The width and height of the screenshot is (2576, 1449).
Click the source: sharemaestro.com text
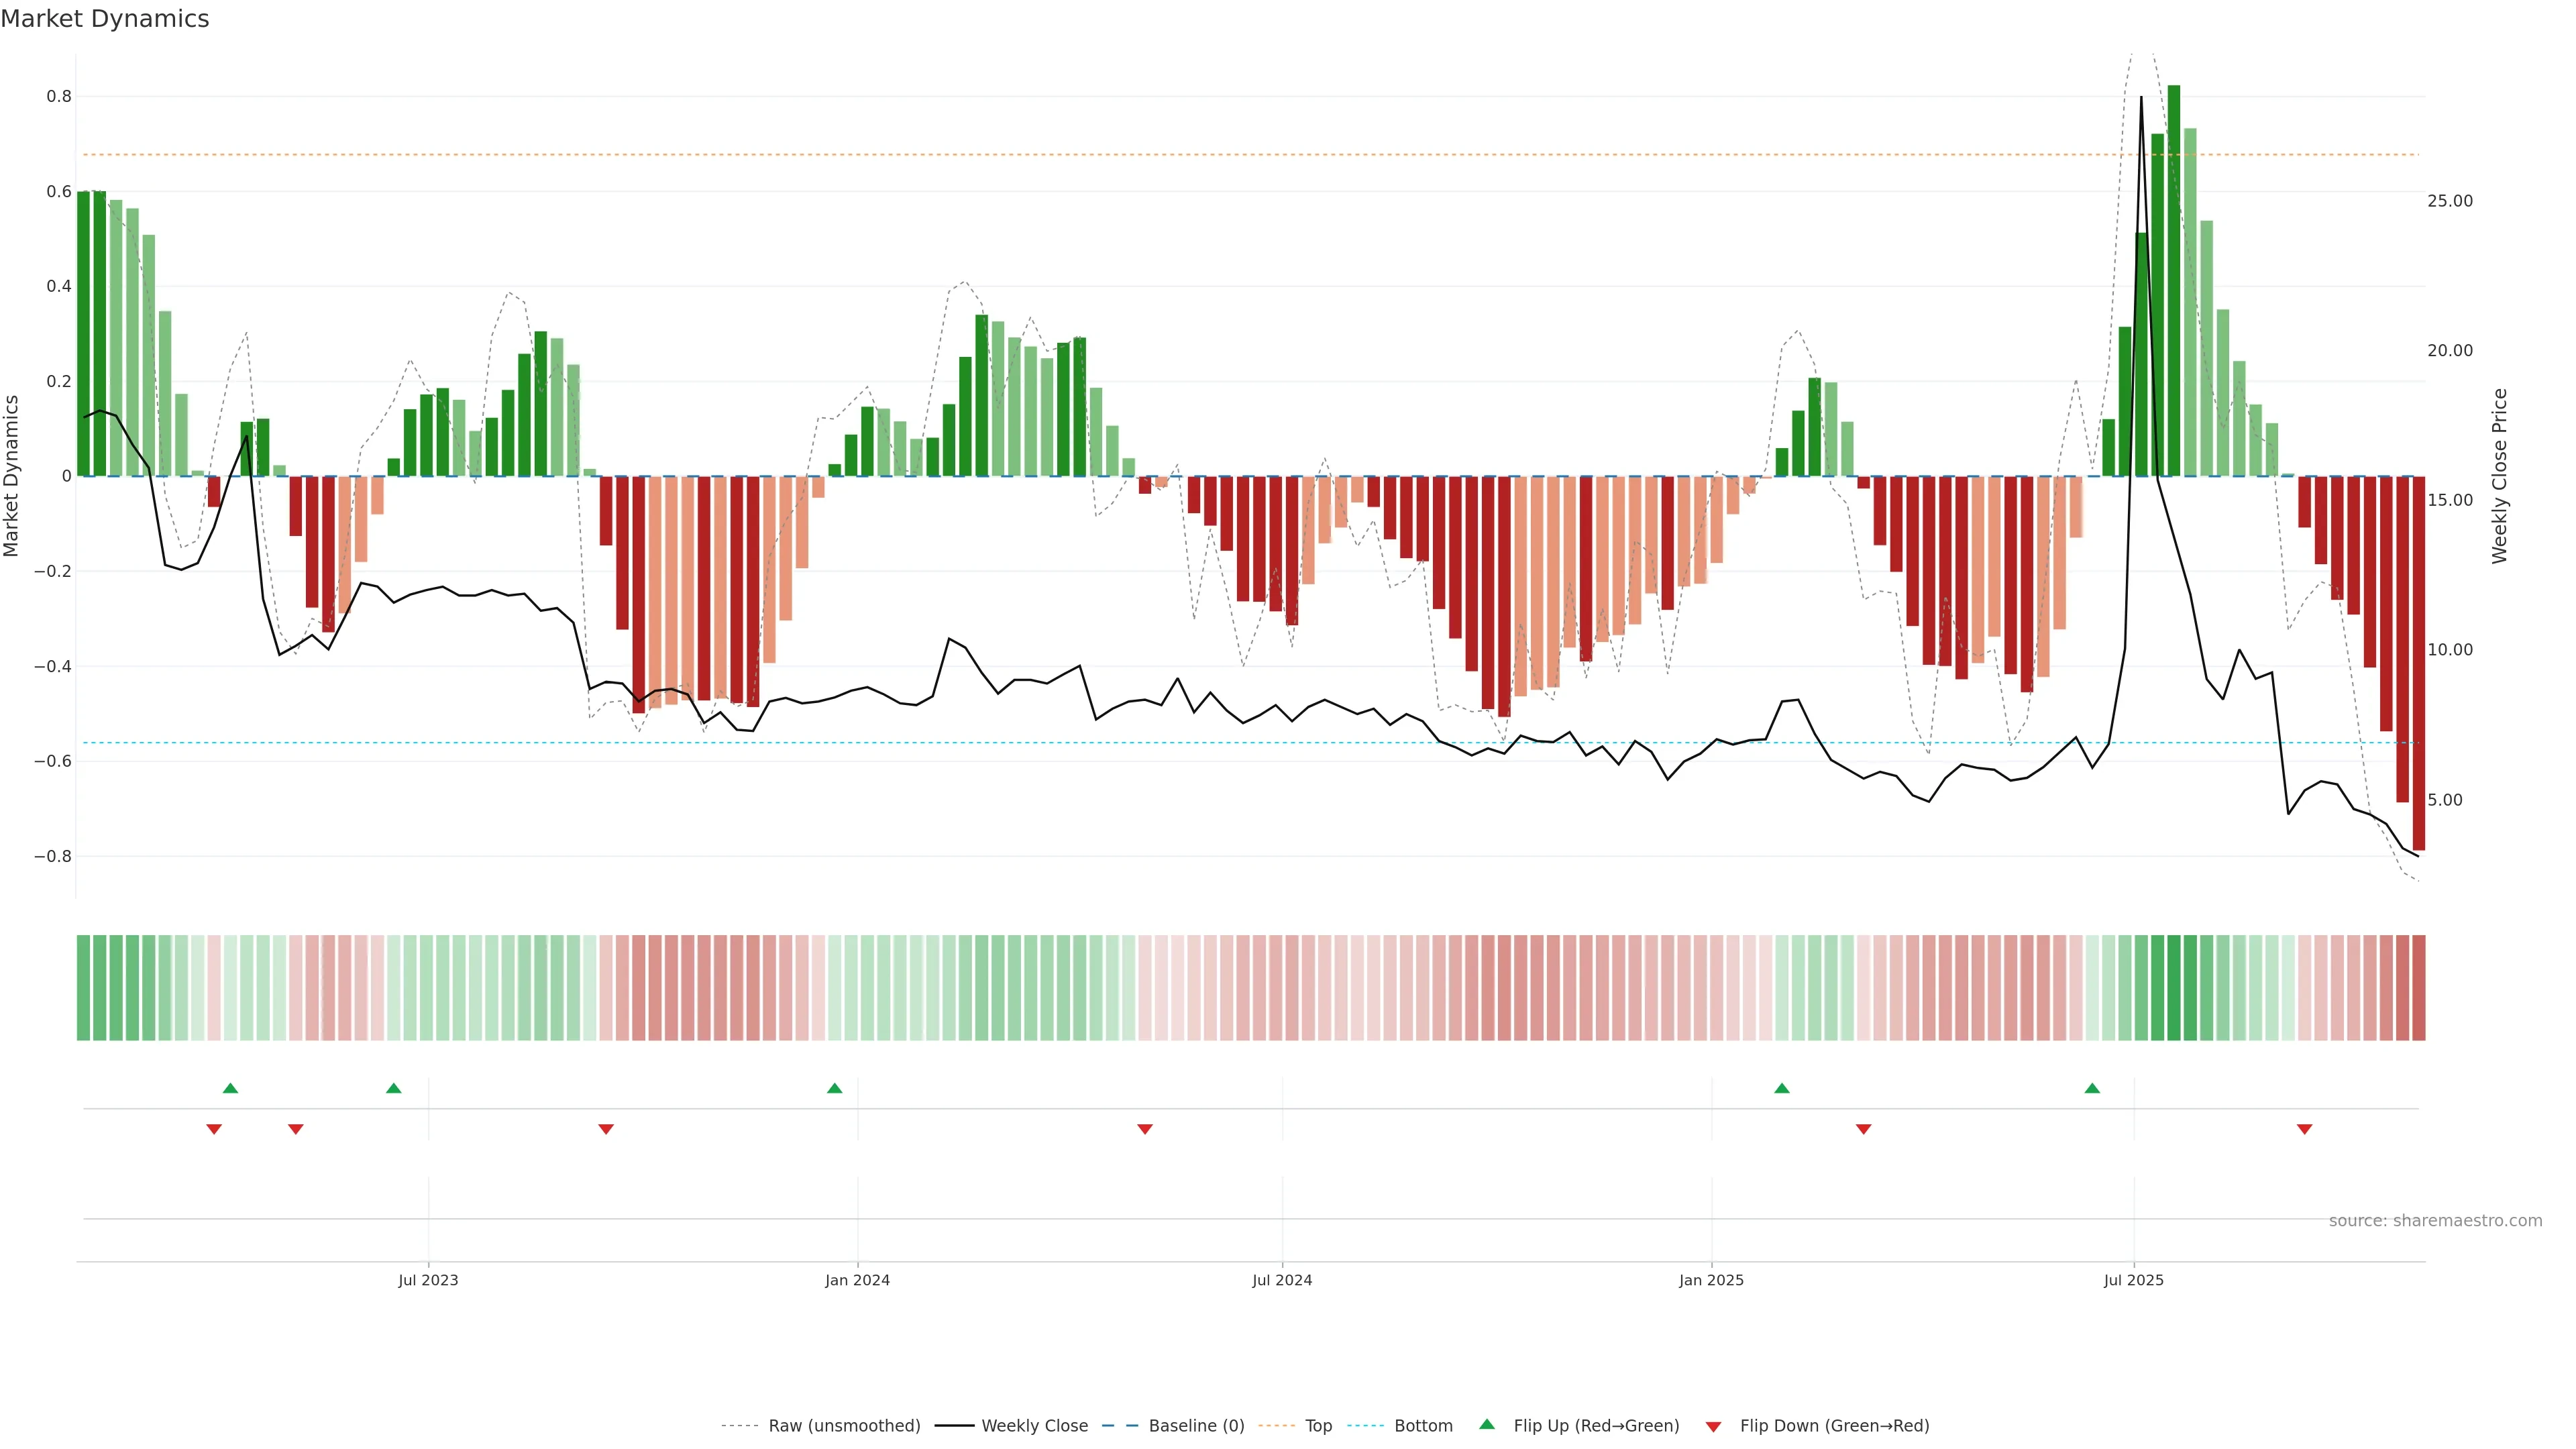click(2435, 1221)
